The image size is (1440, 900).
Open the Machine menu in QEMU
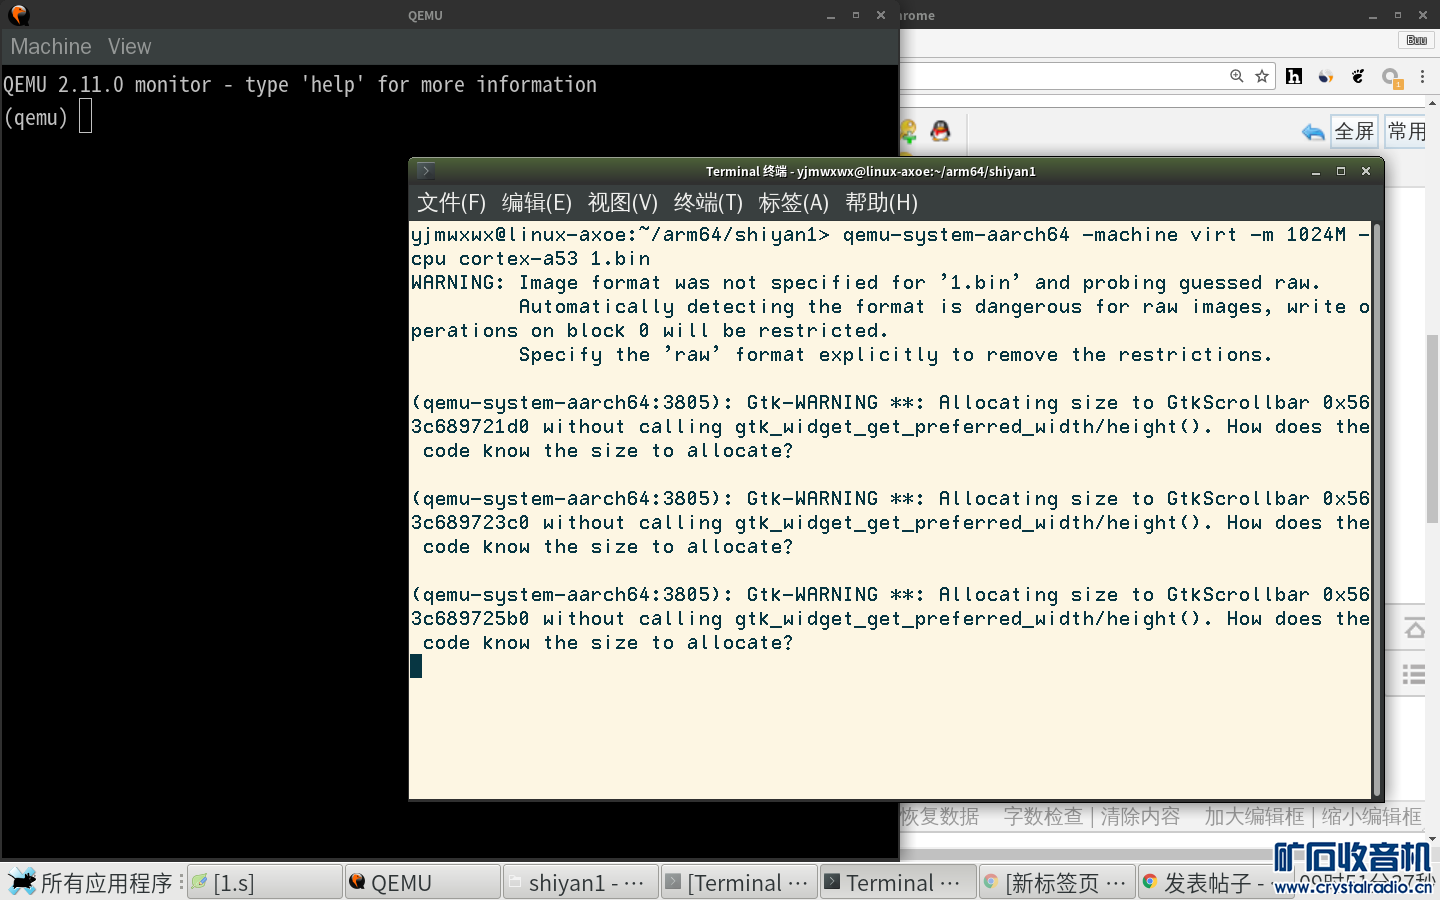tap(51, 47)
